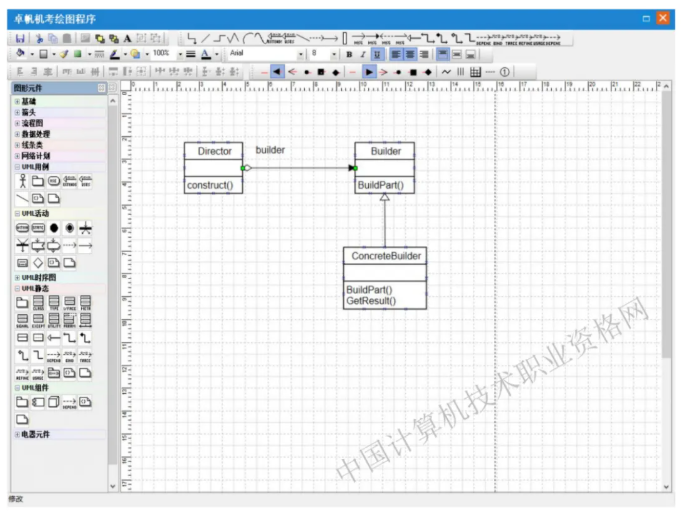Pick the decision diamond in UML活动
The width and height of the screenshot is (686, 519).
pos(38,262)
